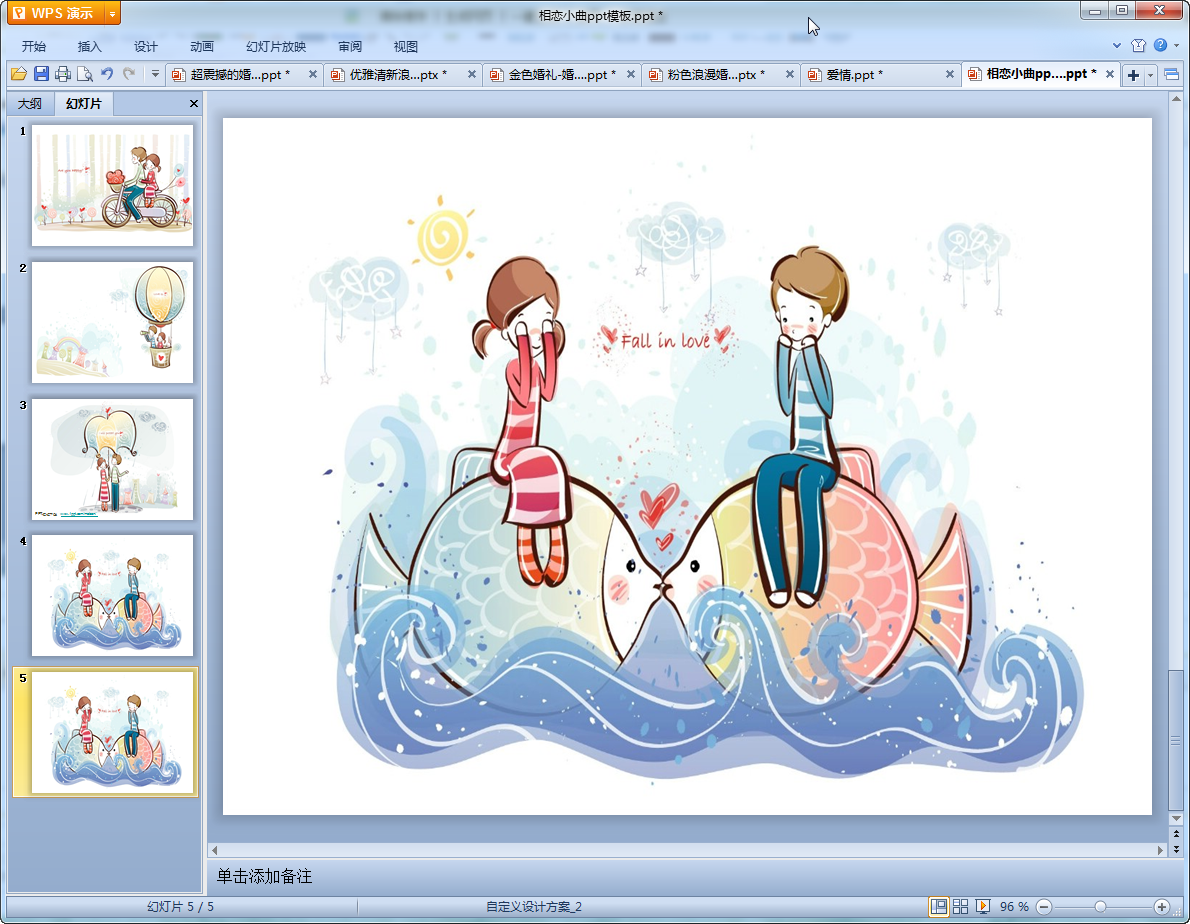Image resolution: width=1190 pixels, height=924 pixels.
Task: Switch to Slide Sorter view
Action: point(961,906)
